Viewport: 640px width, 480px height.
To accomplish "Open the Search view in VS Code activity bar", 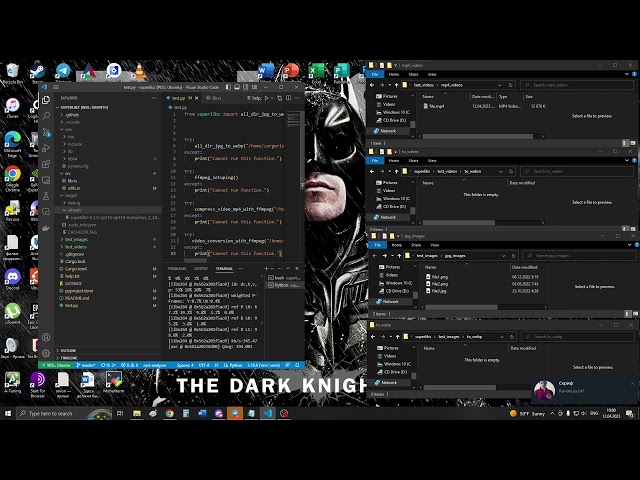I will [46, 116].
